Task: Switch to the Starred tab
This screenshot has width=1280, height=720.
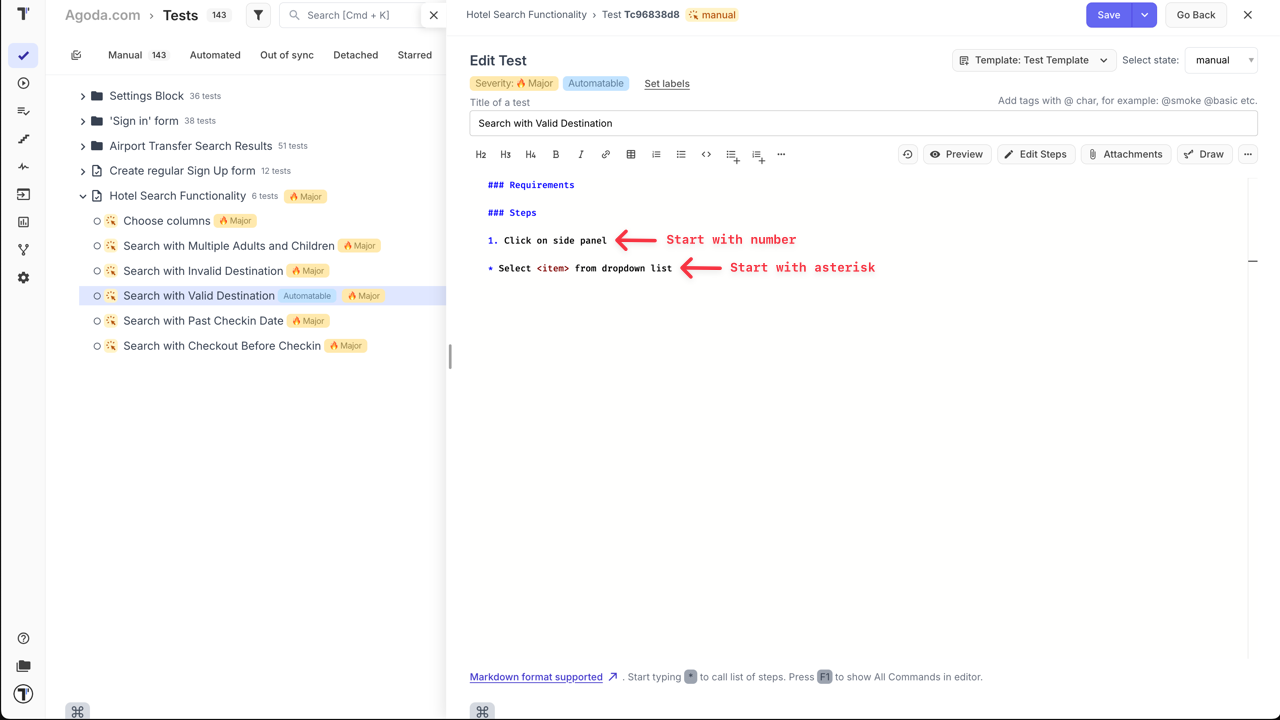Action: click(414, 55)
